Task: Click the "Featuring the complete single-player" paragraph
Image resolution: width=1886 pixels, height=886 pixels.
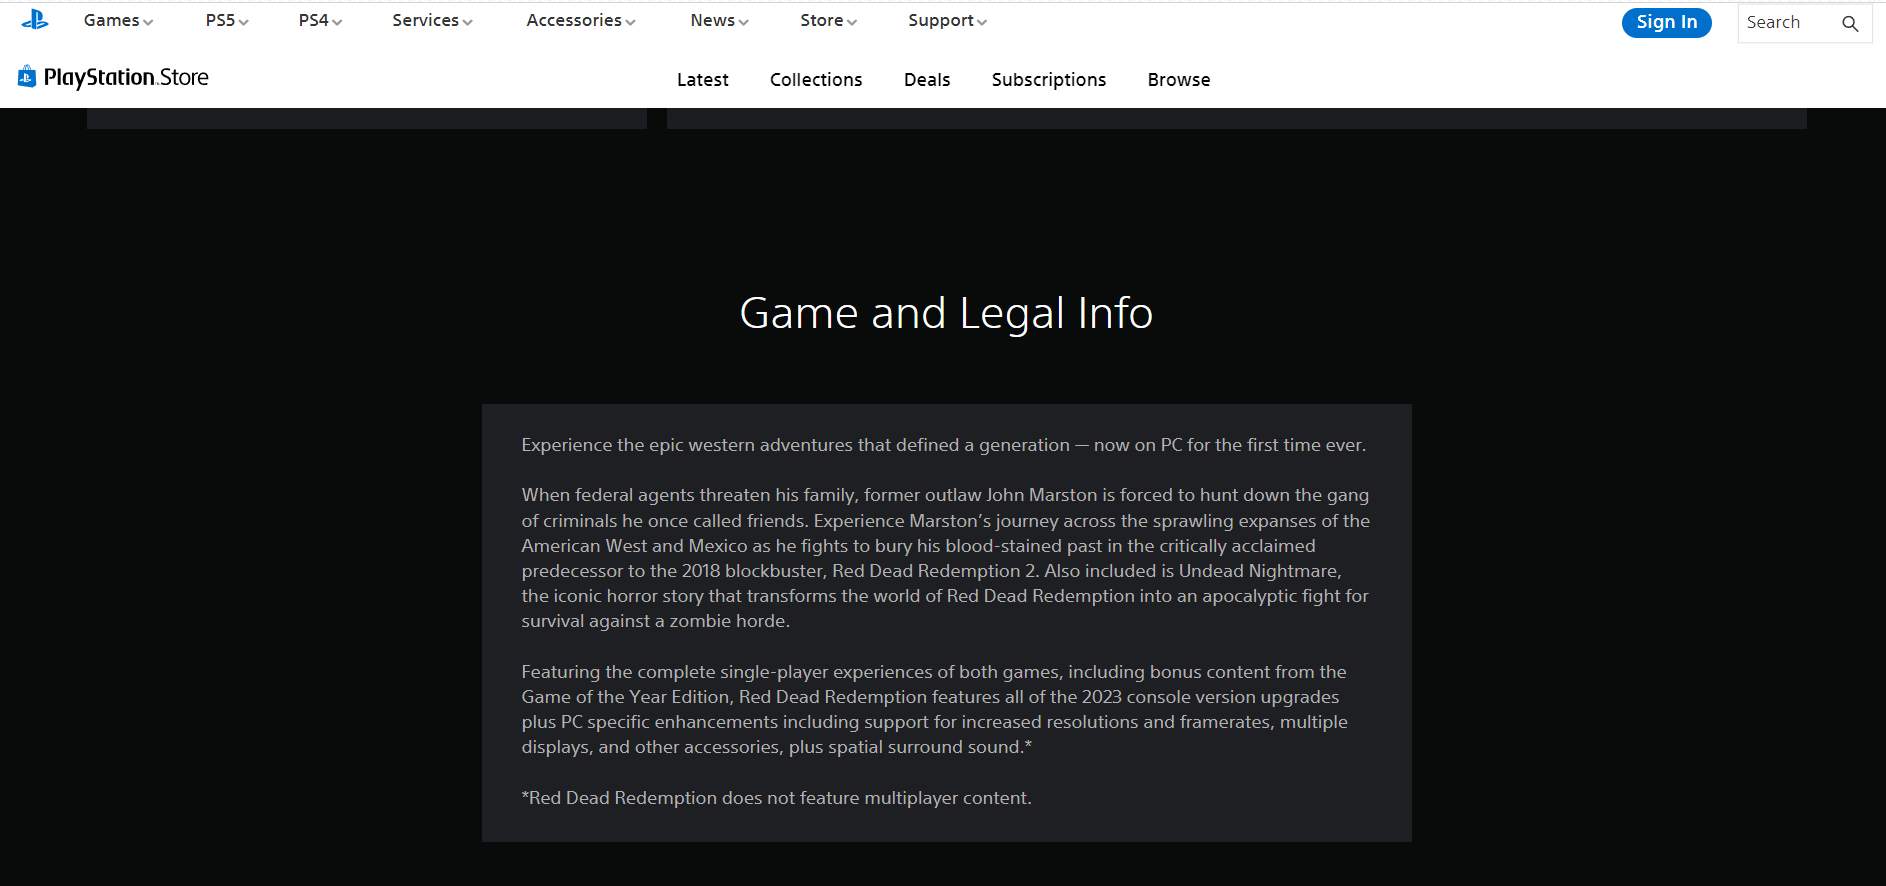Action: 934,709
